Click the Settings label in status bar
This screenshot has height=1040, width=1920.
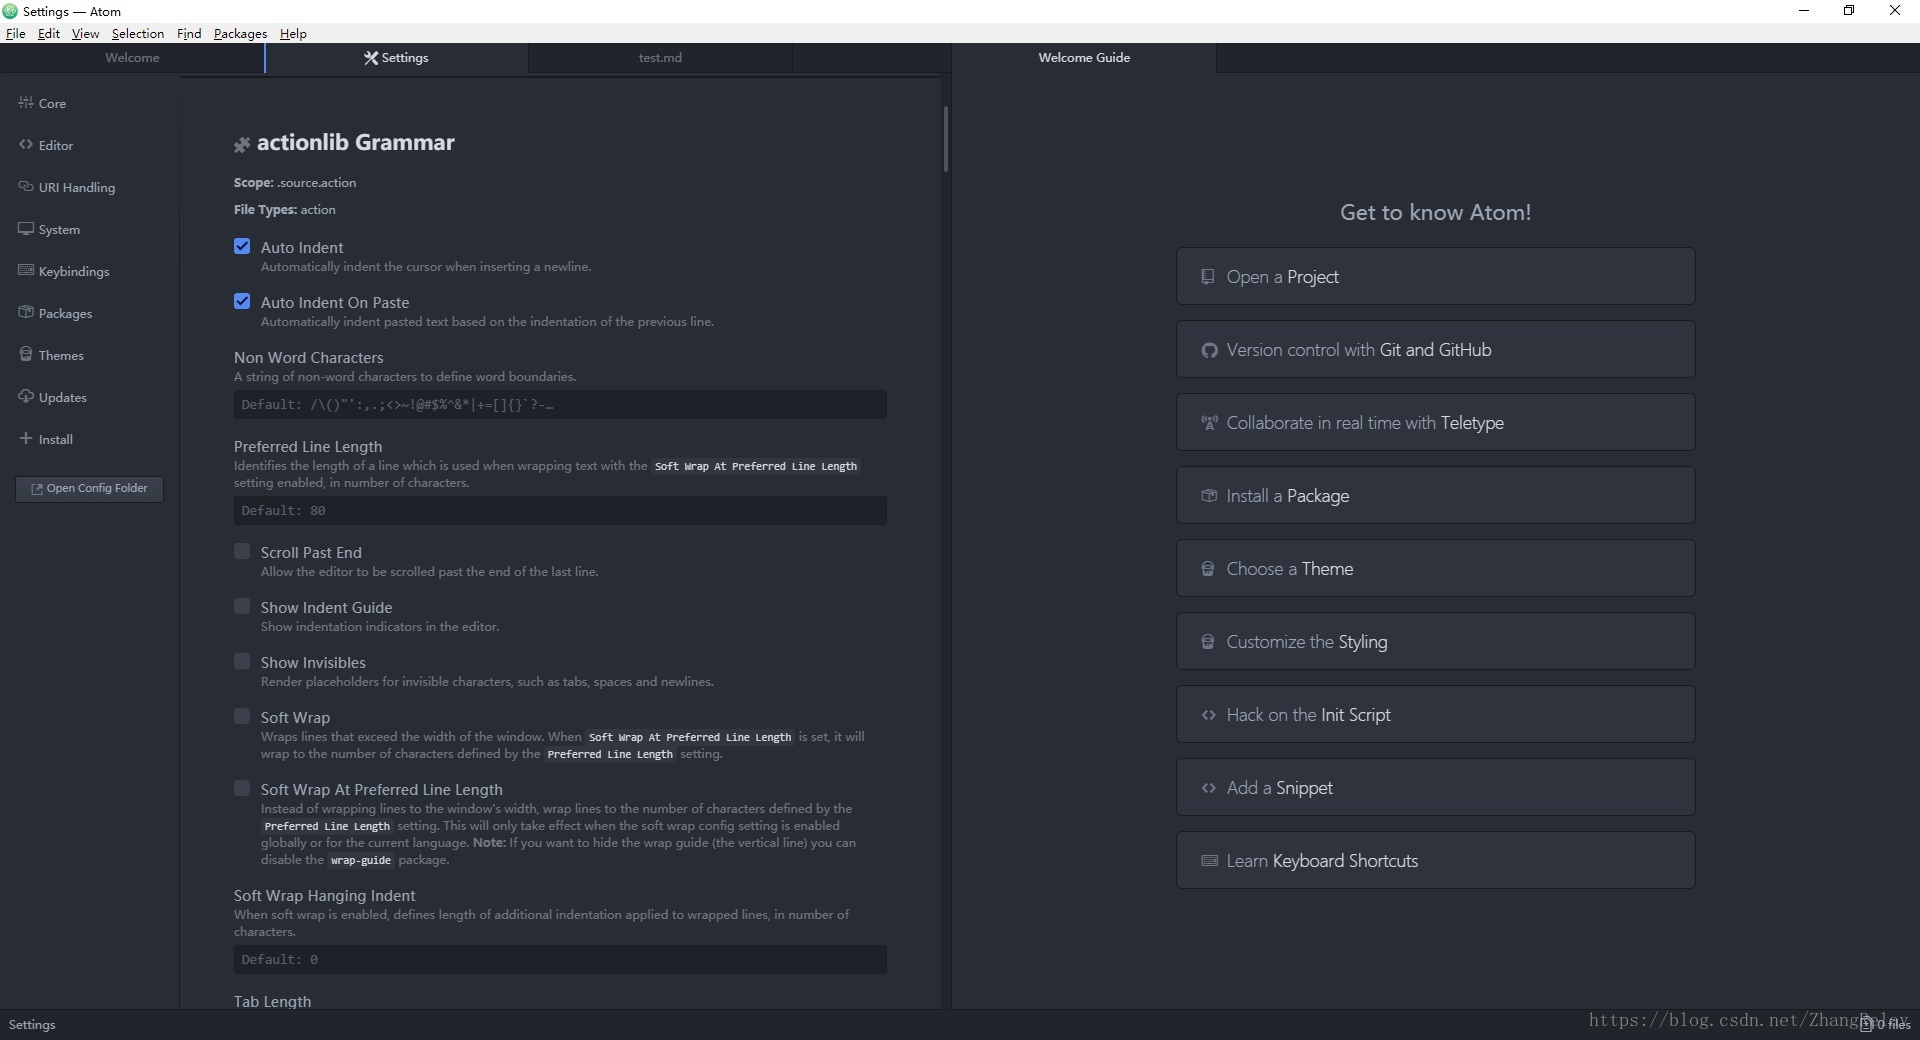(x=32, y=1025)
